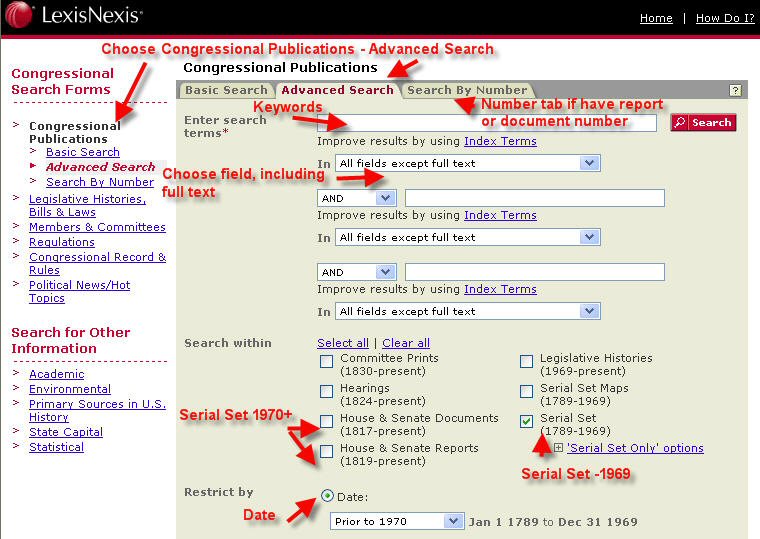This screenshot has height=539, width=760.
Task: Expand the 'Serial Set Only' options plus icon
Action: pyautogui.click(x=558, y=448)
